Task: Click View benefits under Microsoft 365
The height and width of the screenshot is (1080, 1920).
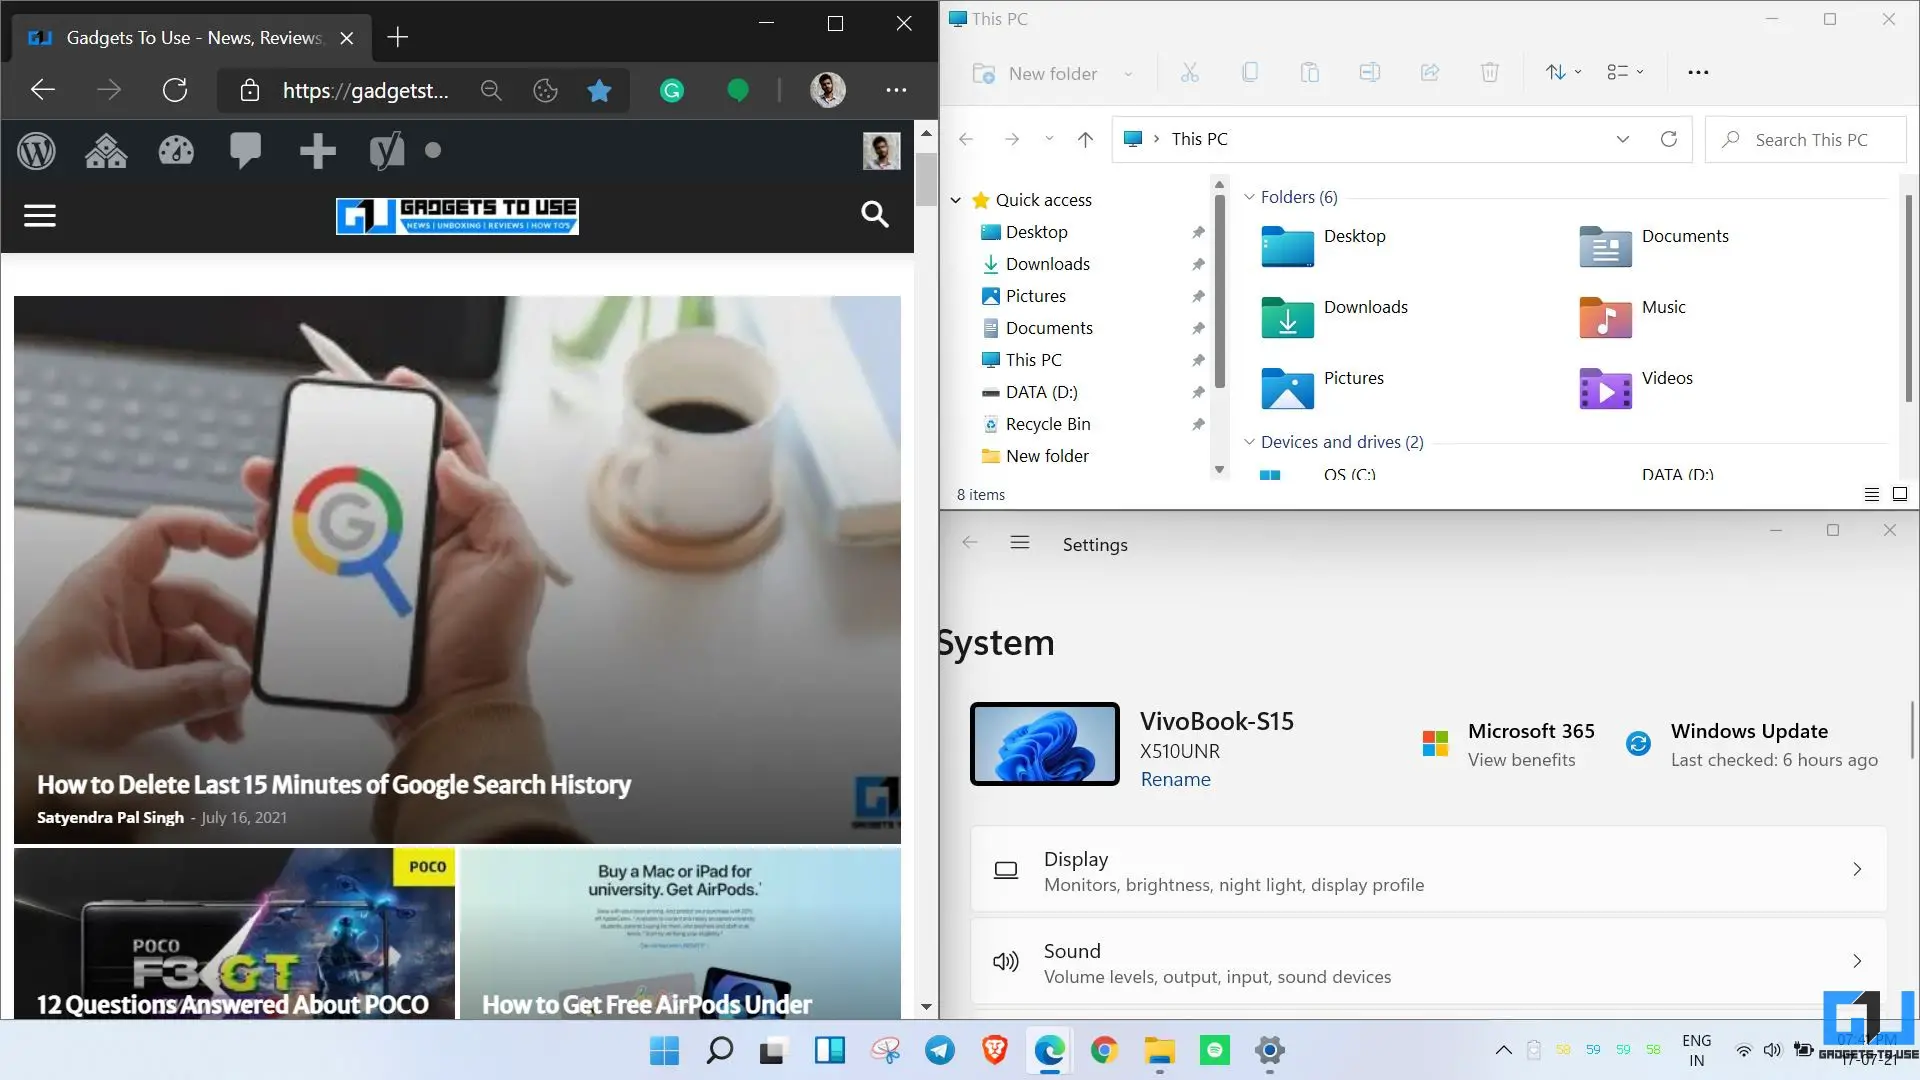Action: (x=1520, y=760)
